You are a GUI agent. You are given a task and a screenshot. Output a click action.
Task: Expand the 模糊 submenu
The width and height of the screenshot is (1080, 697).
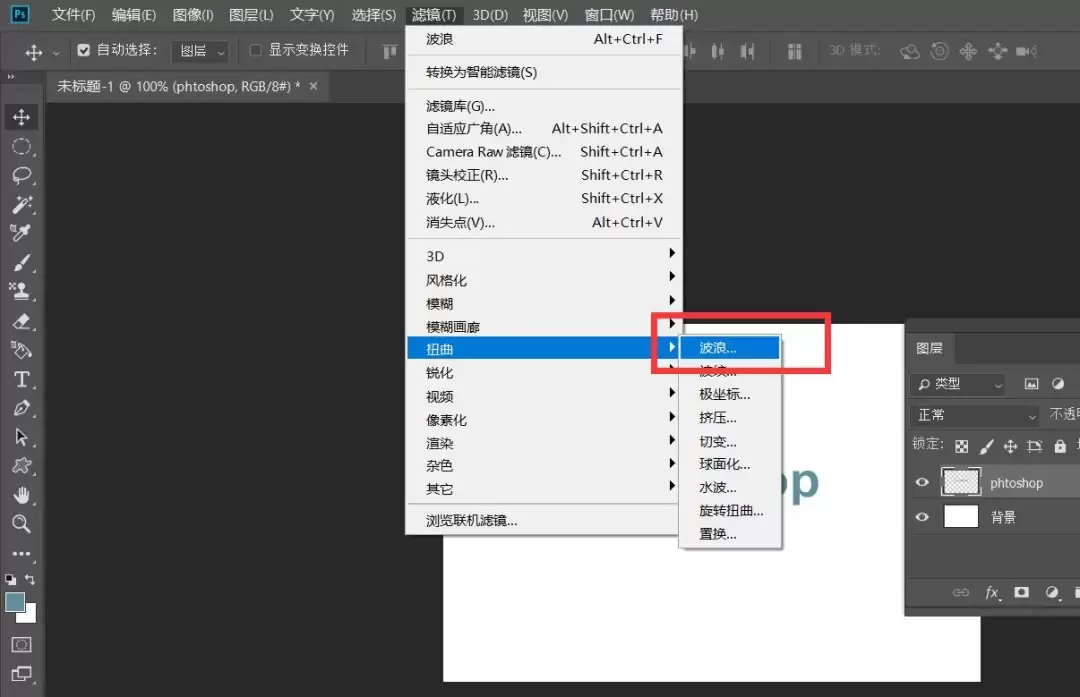tap(543, 303)
